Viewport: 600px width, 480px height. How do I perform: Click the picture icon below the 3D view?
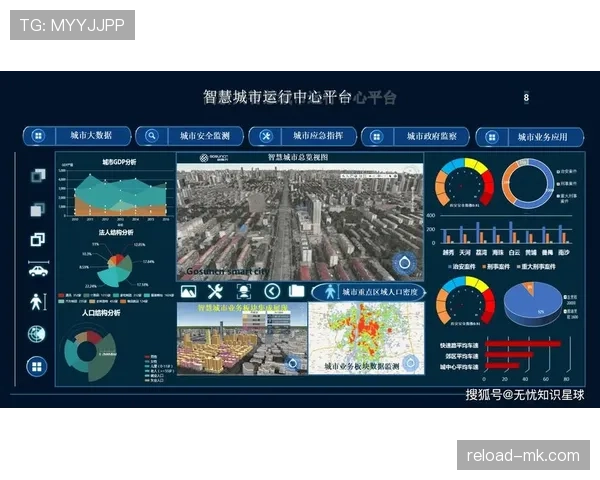click(188, 292)
